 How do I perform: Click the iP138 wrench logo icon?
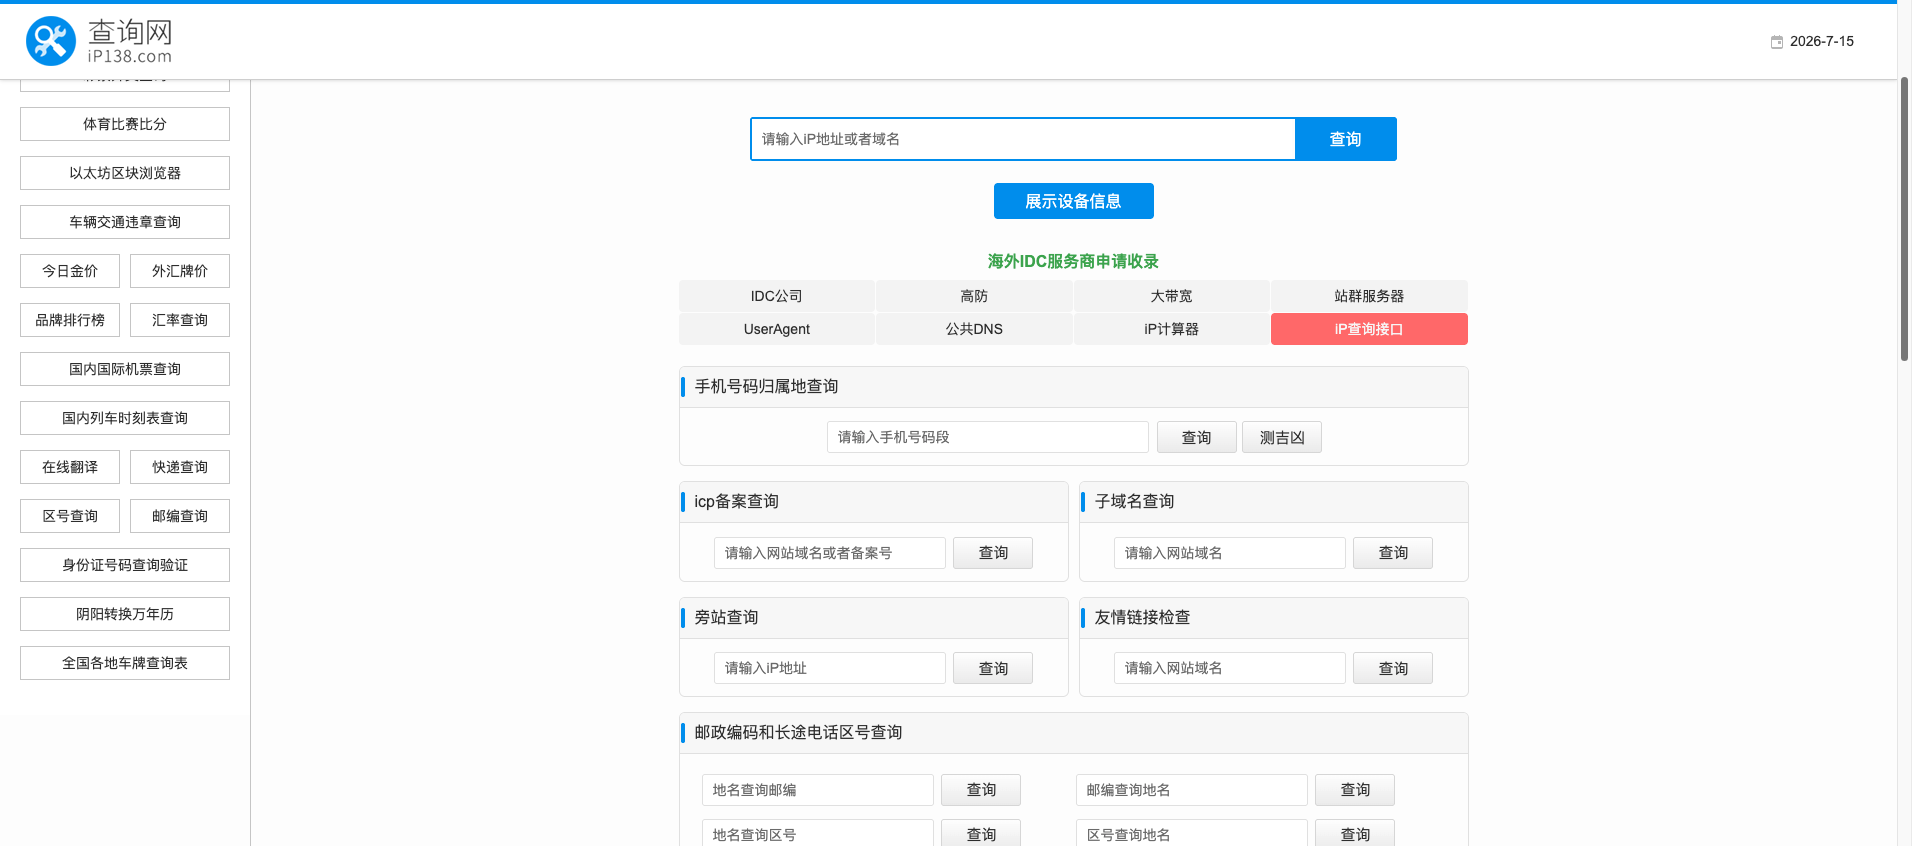click(x=51, y=41)
